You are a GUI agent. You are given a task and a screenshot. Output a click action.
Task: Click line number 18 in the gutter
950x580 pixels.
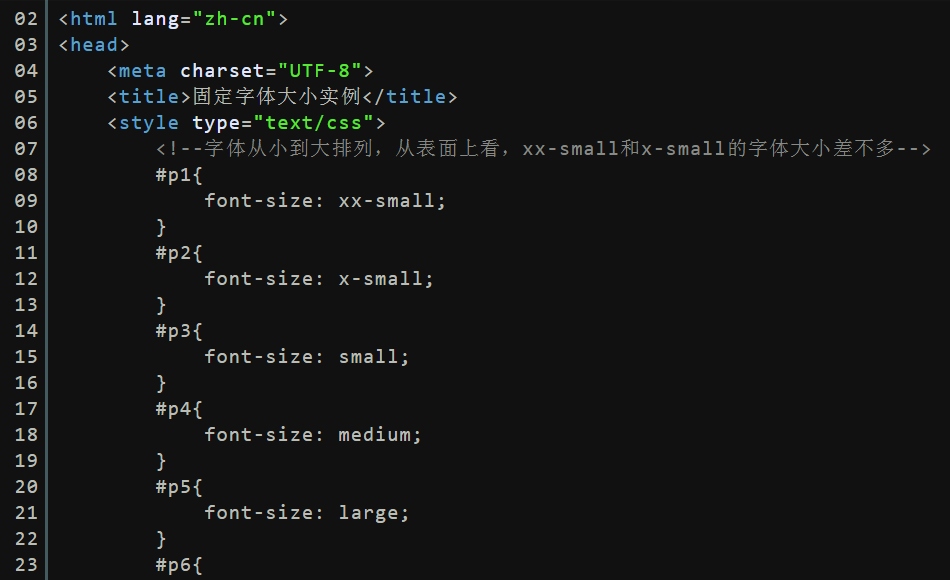coord(26,435)
